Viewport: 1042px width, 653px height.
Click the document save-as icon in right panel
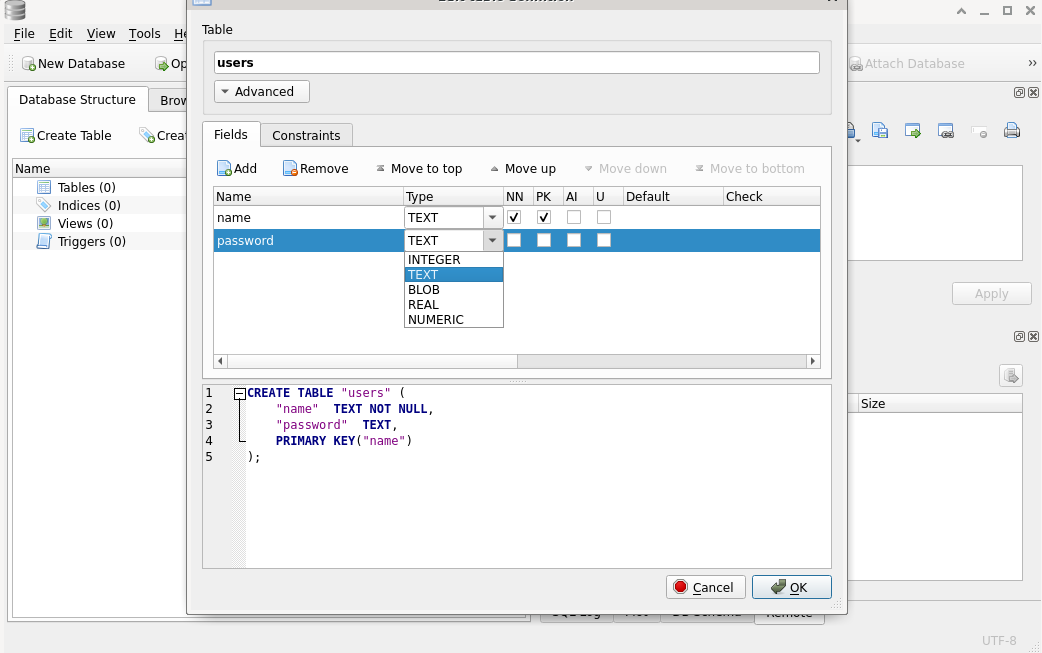pos(879,130)
